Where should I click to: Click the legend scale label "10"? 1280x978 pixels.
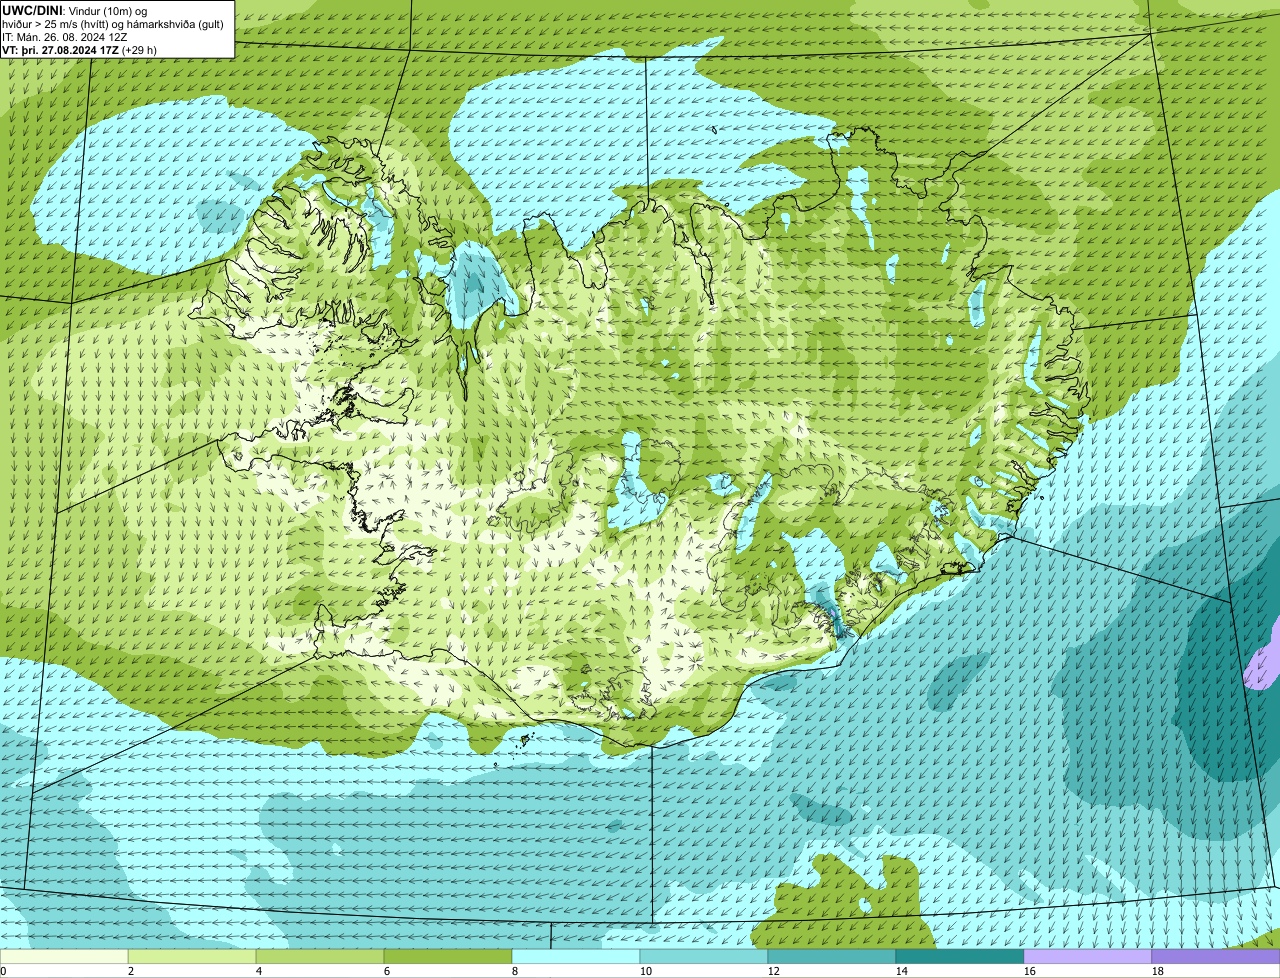click(645, 971)
